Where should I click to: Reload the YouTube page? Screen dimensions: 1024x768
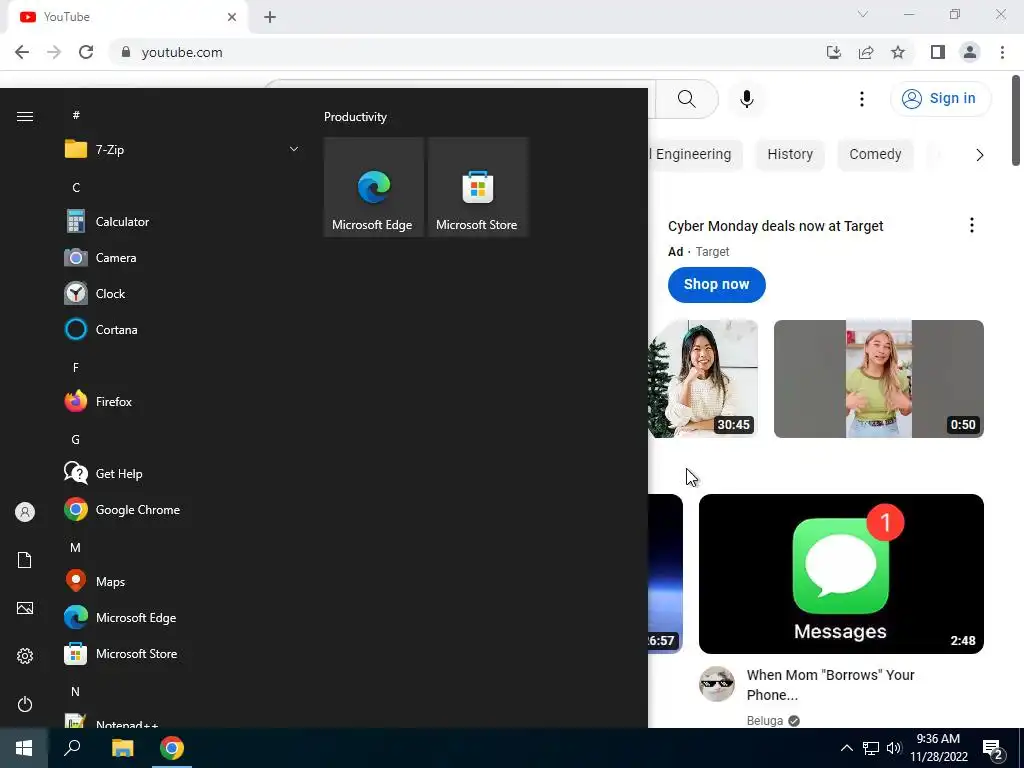click(x=86, y=52)
